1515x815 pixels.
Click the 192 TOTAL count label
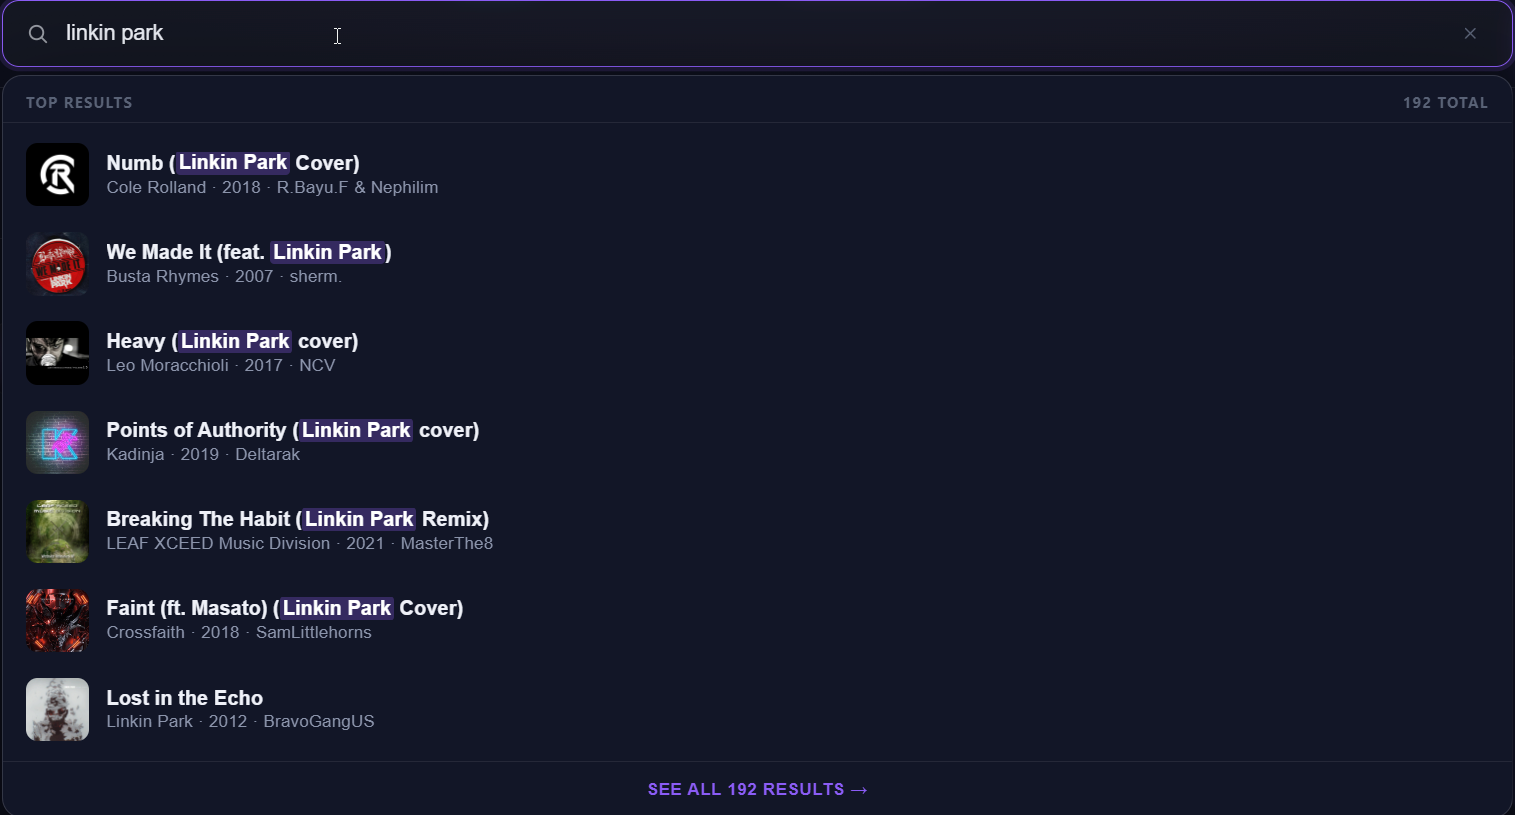(1445, 103)
